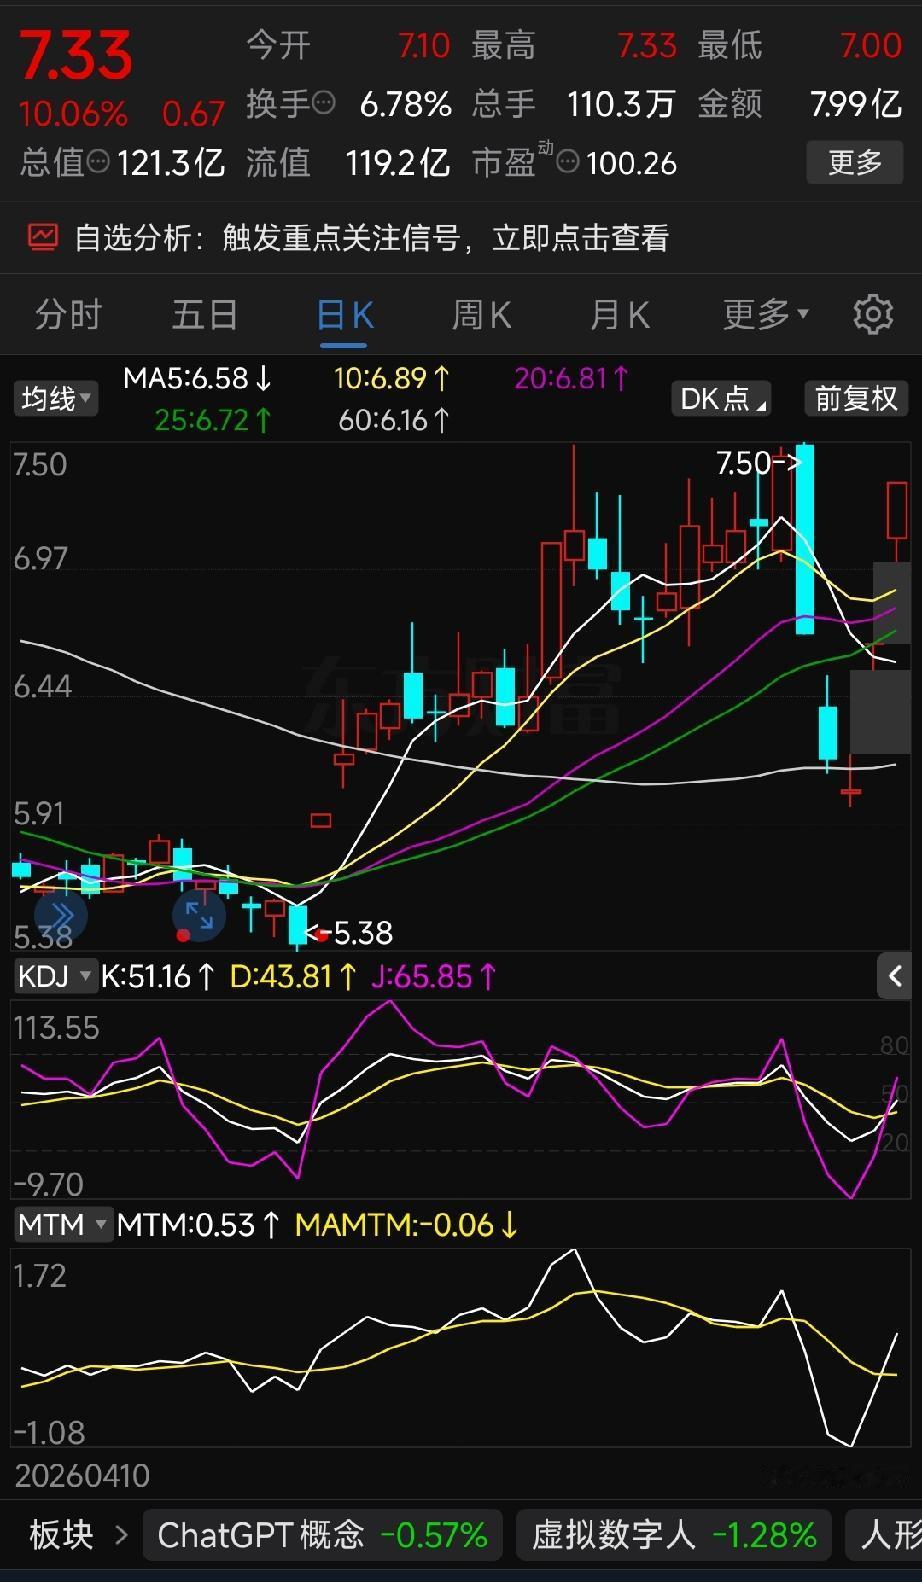Open ChatGPT概念 sector chip
The height and width of the screenshot is (1582, 922).
click(323, 1534)
